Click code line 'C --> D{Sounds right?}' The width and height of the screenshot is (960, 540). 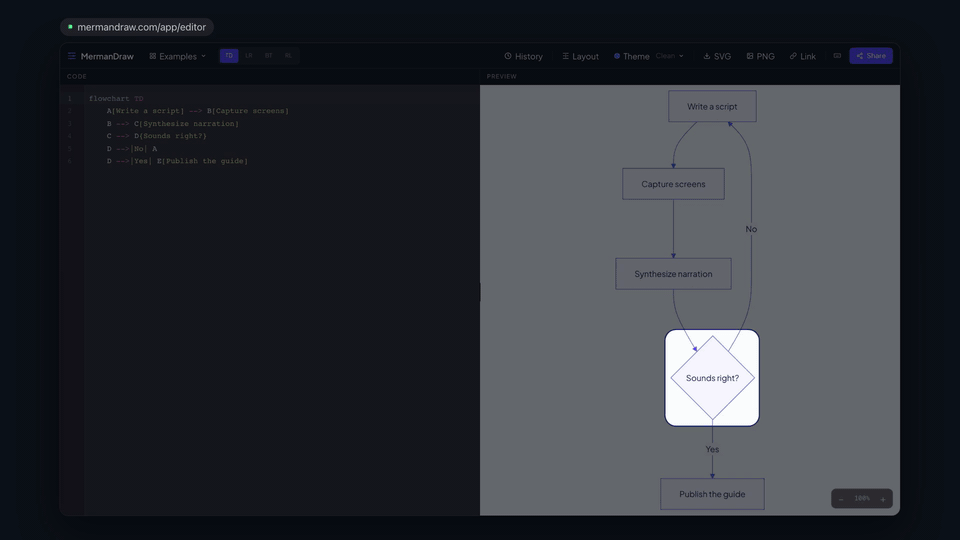tap(157, 136)
